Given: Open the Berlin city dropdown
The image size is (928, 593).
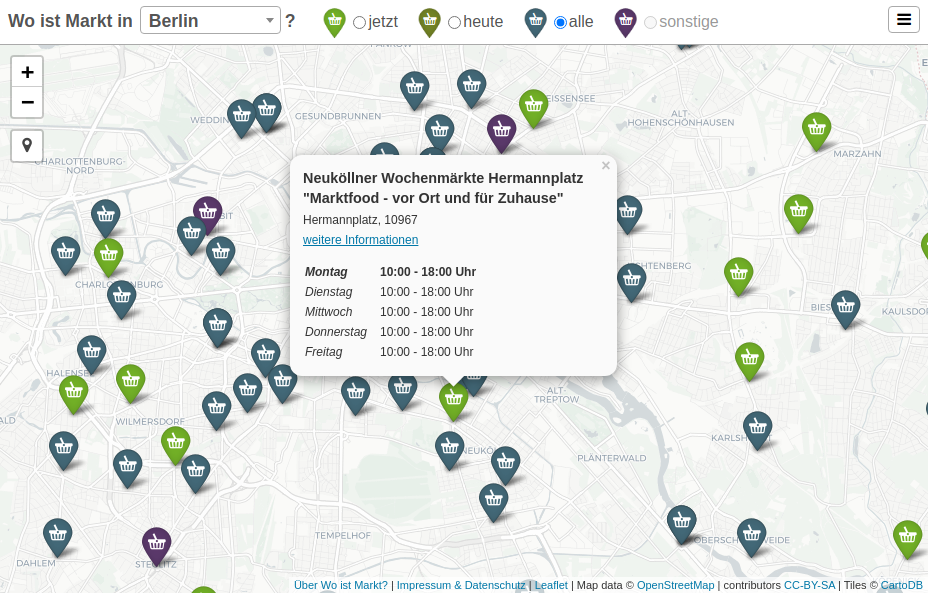Looking at the screenshot, I should (210, 20).
